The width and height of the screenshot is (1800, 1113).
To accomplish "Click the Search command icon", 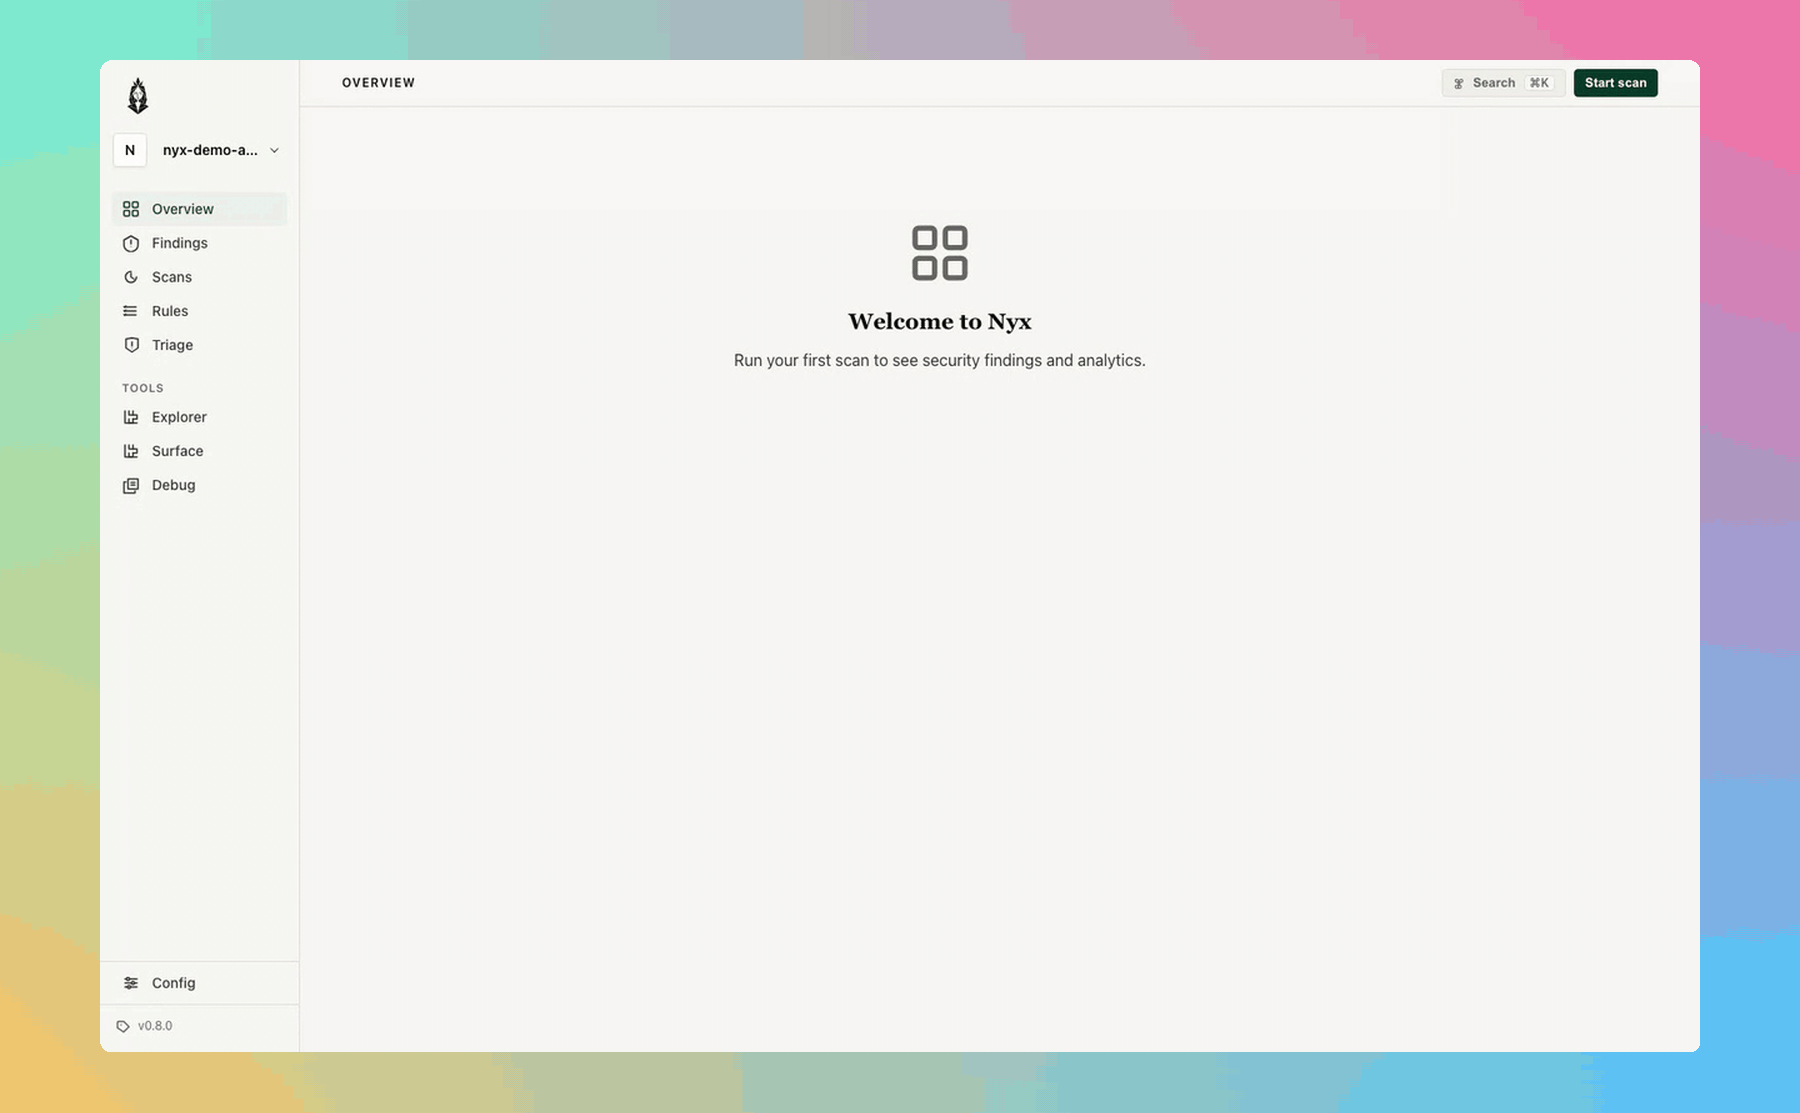I will coord(1459,83).
